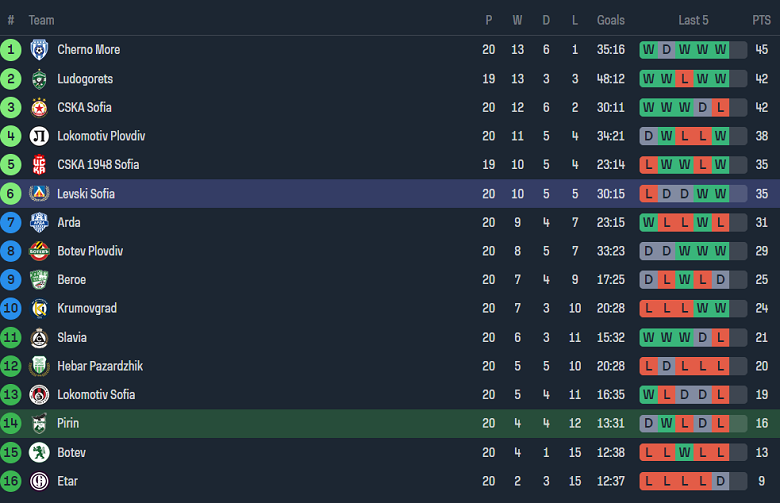Click the Levski Sofia club crest
This screenshot has height=503, width=780.
[39, 194]
